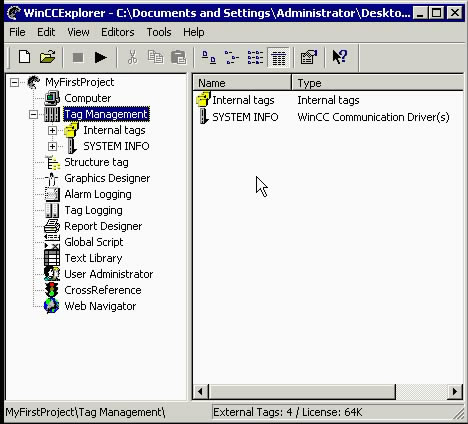
Task: Select the Graphics Designer label
Action: (x=107, y=178)
